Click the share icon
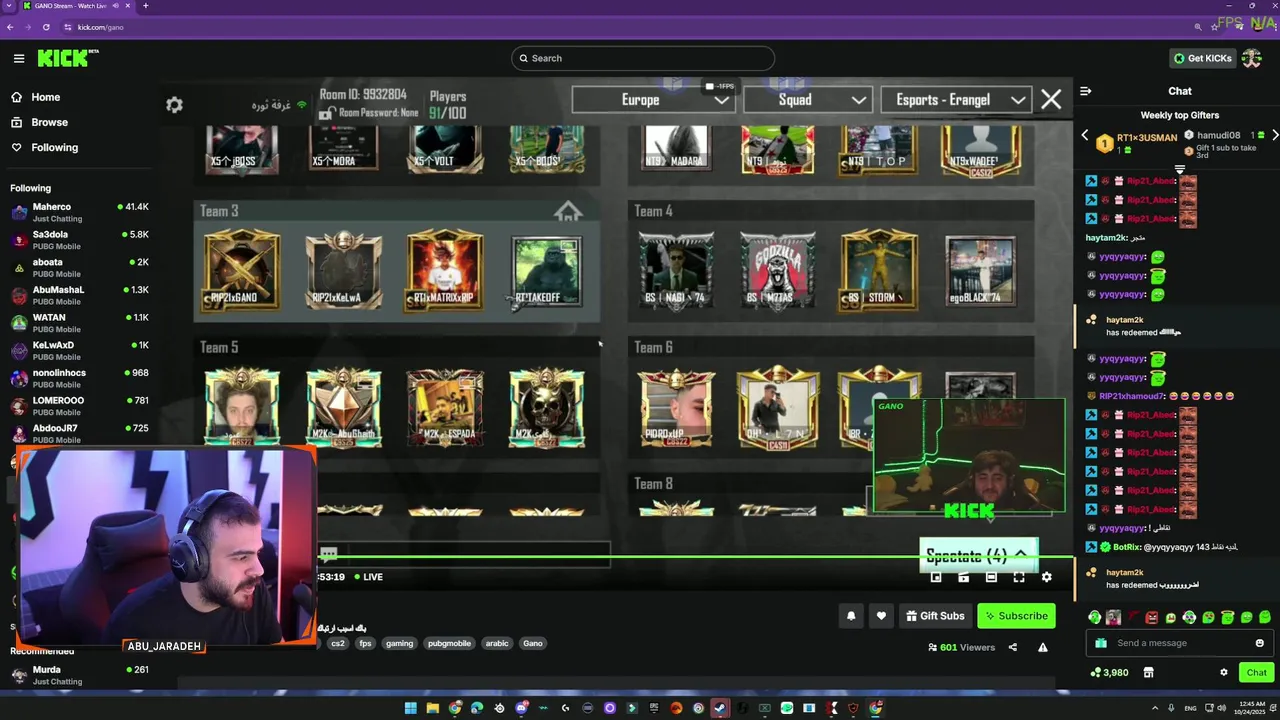The image size is (1280, 720). (x=1012, y=647)
